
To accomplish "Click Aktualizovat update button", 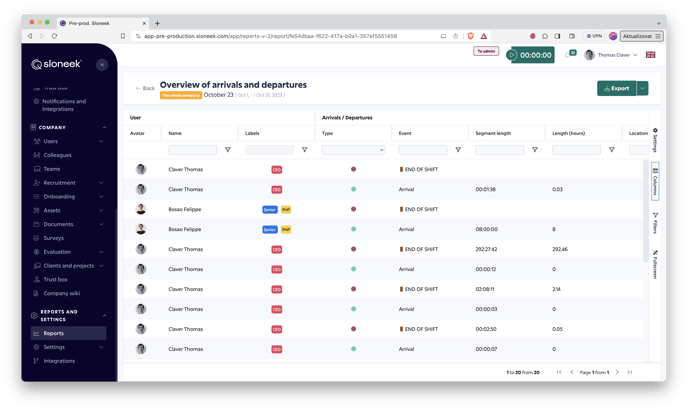I will point(641,36).
